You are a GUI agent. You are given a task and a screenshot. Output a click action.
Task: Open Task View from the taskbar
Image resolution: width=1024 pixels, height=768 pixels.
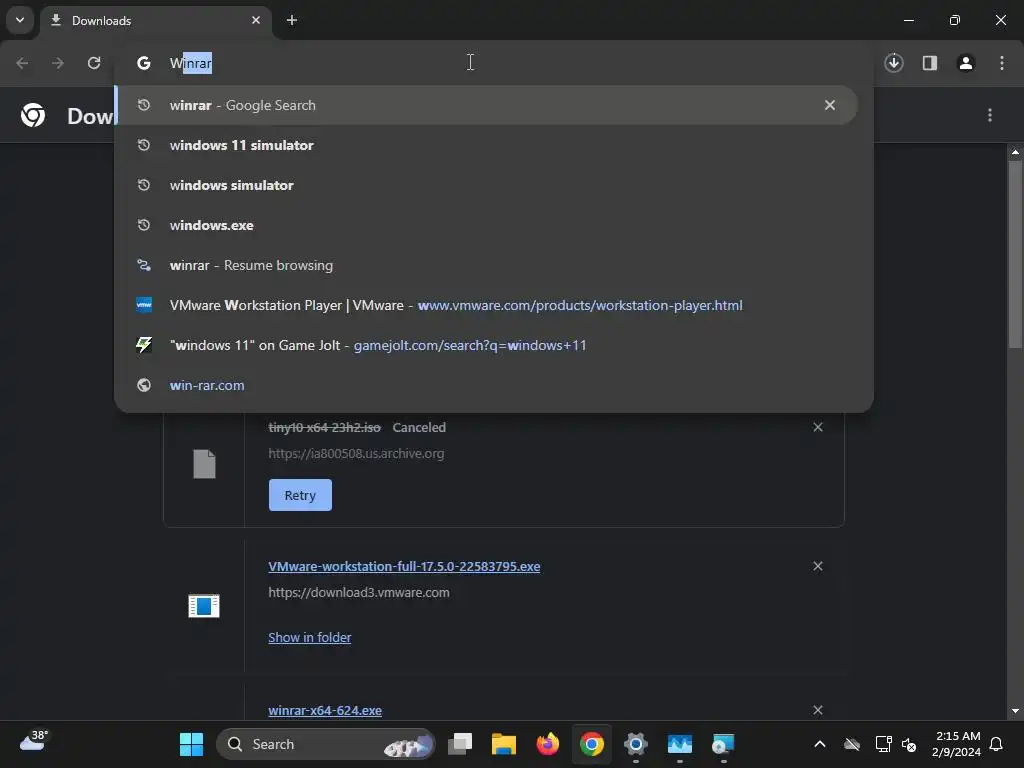pos(460,744)
